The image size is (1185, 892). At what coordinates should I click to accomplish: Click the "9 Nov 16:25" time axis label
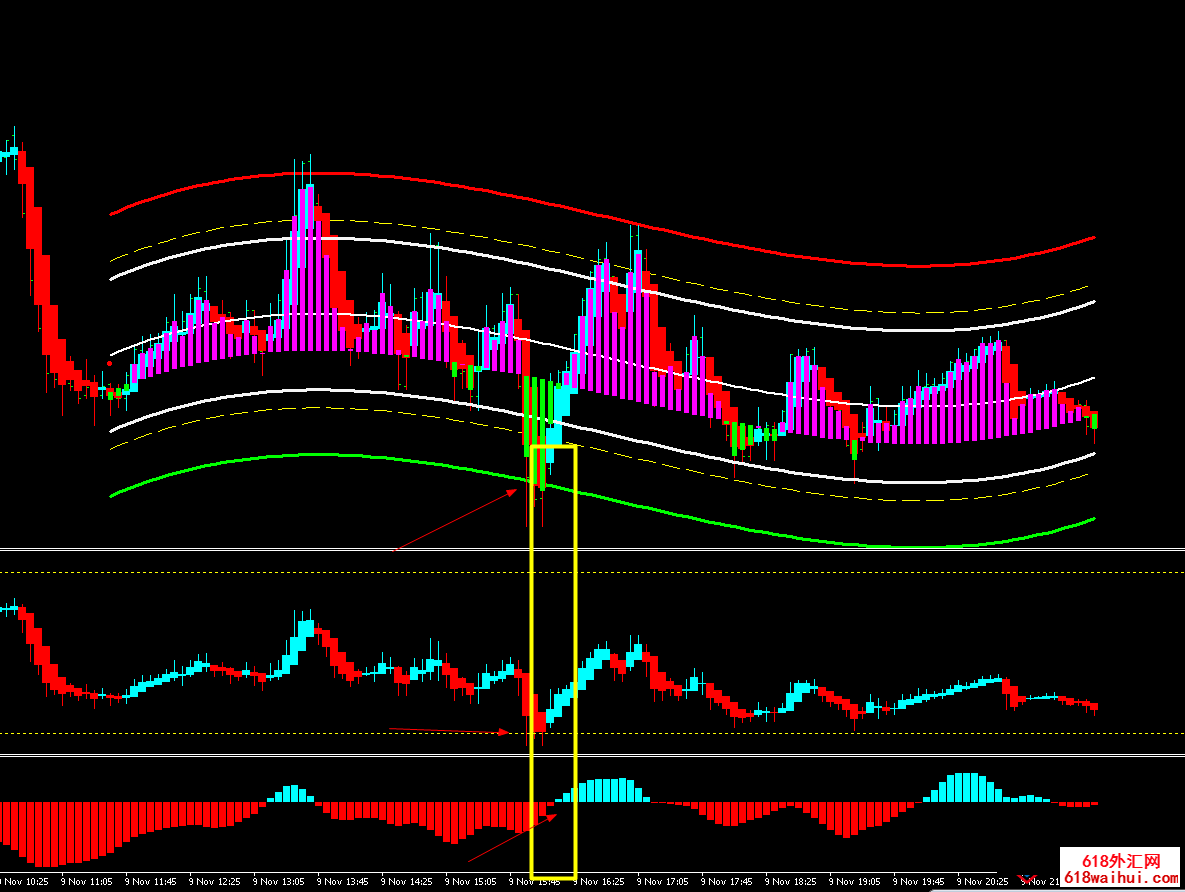[602, 882]
